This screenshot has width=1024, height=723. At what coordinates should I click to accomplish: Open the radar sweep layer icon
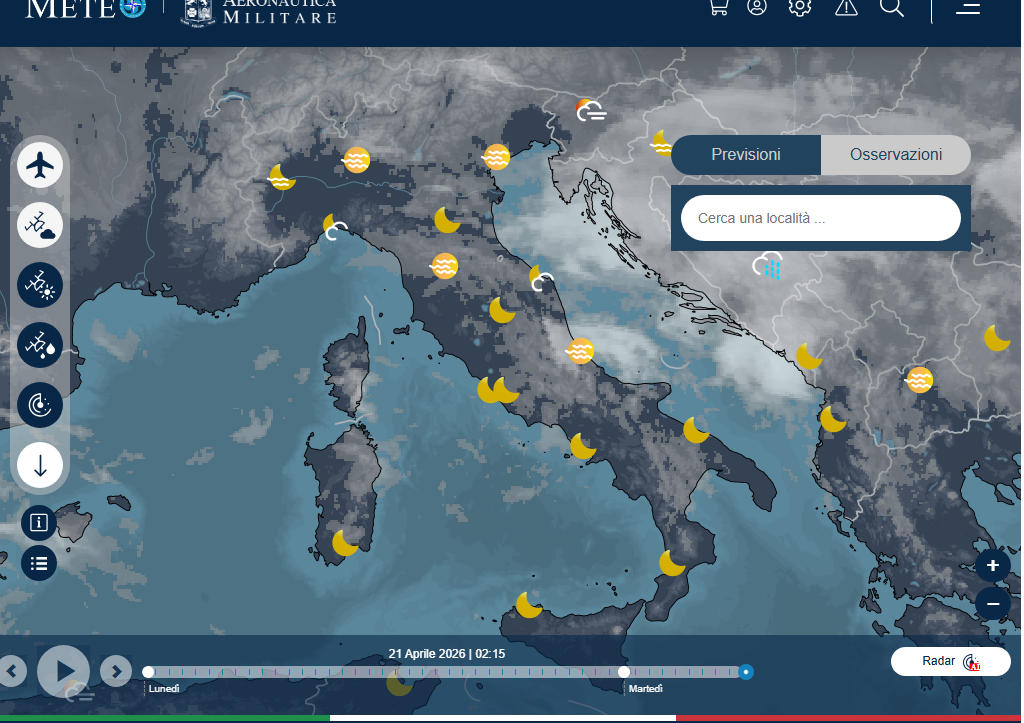tap(40, 405)
